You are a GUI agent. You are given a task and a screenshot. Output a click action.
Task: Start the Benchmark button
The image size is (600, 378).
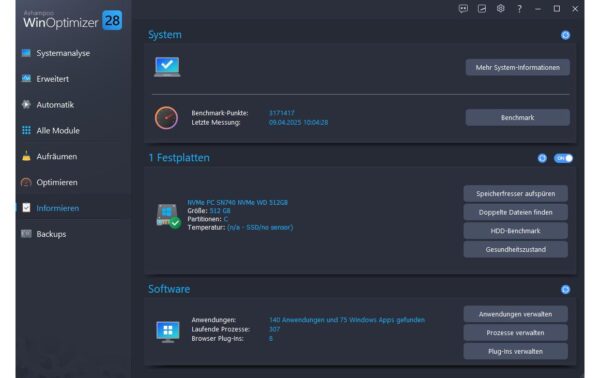tap(517, 117)
